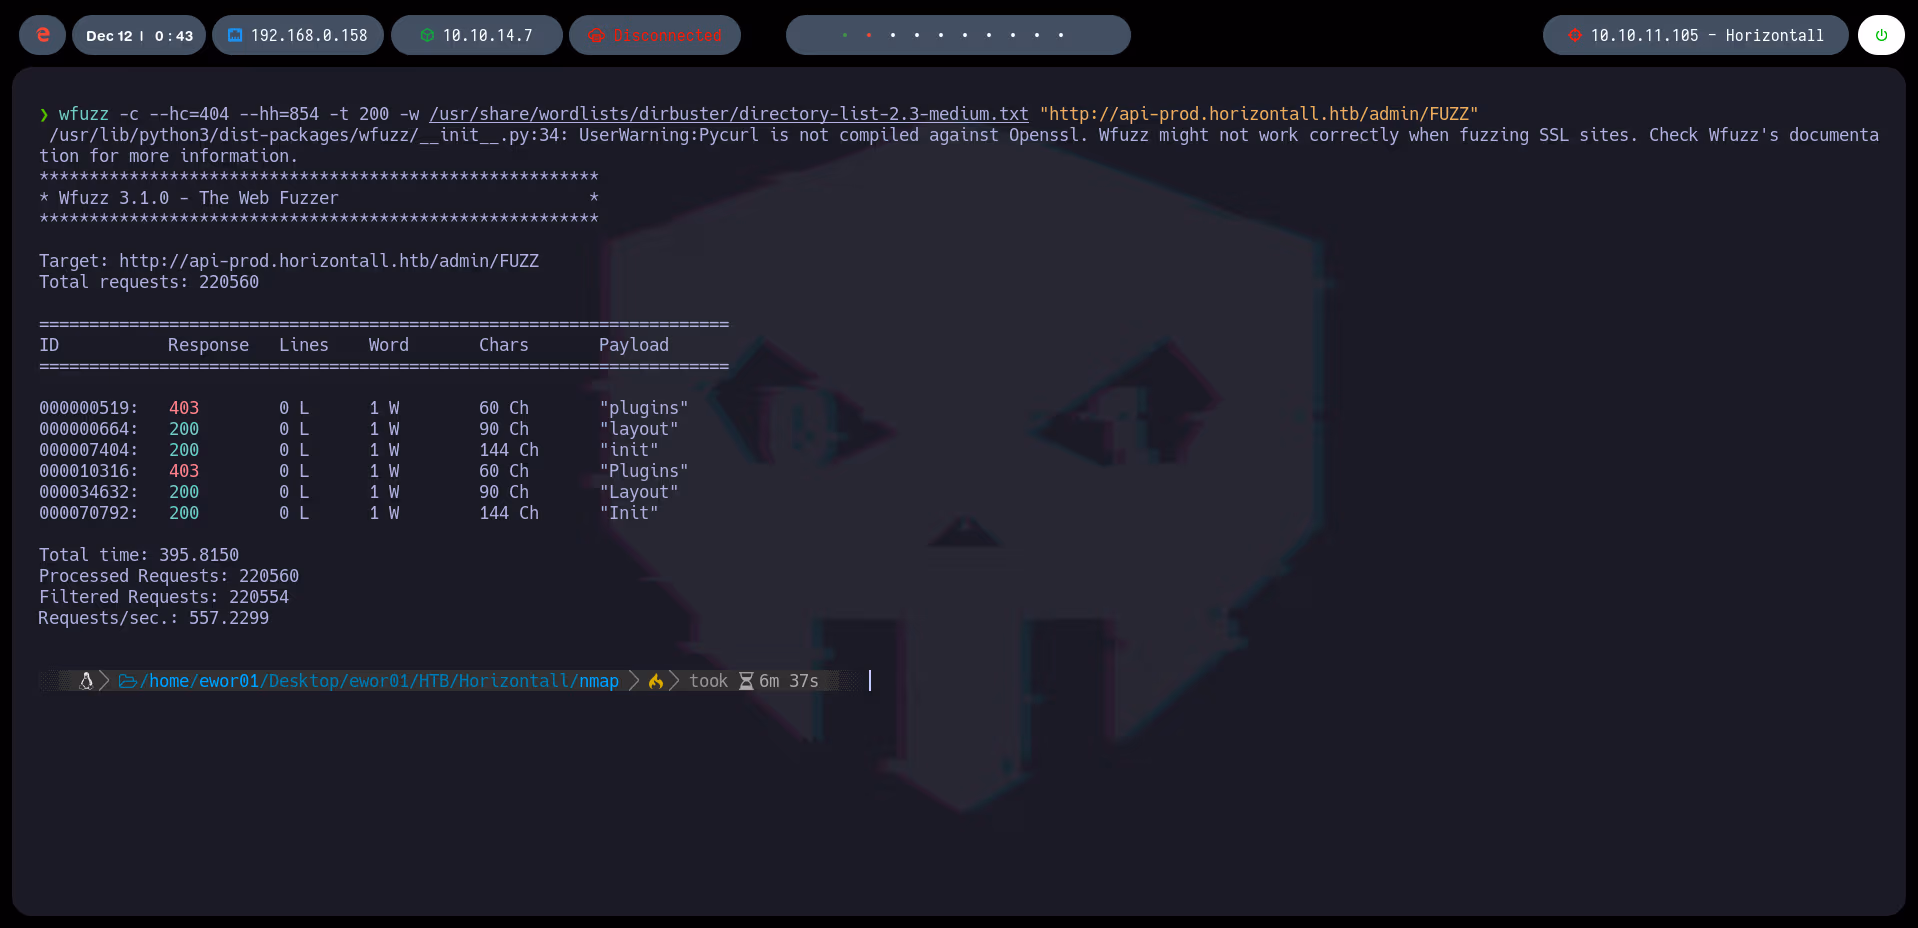Click the nmap segment in prompt path
The width and height of the screenshot is (1918, 928).
click(x=597, y=681)
